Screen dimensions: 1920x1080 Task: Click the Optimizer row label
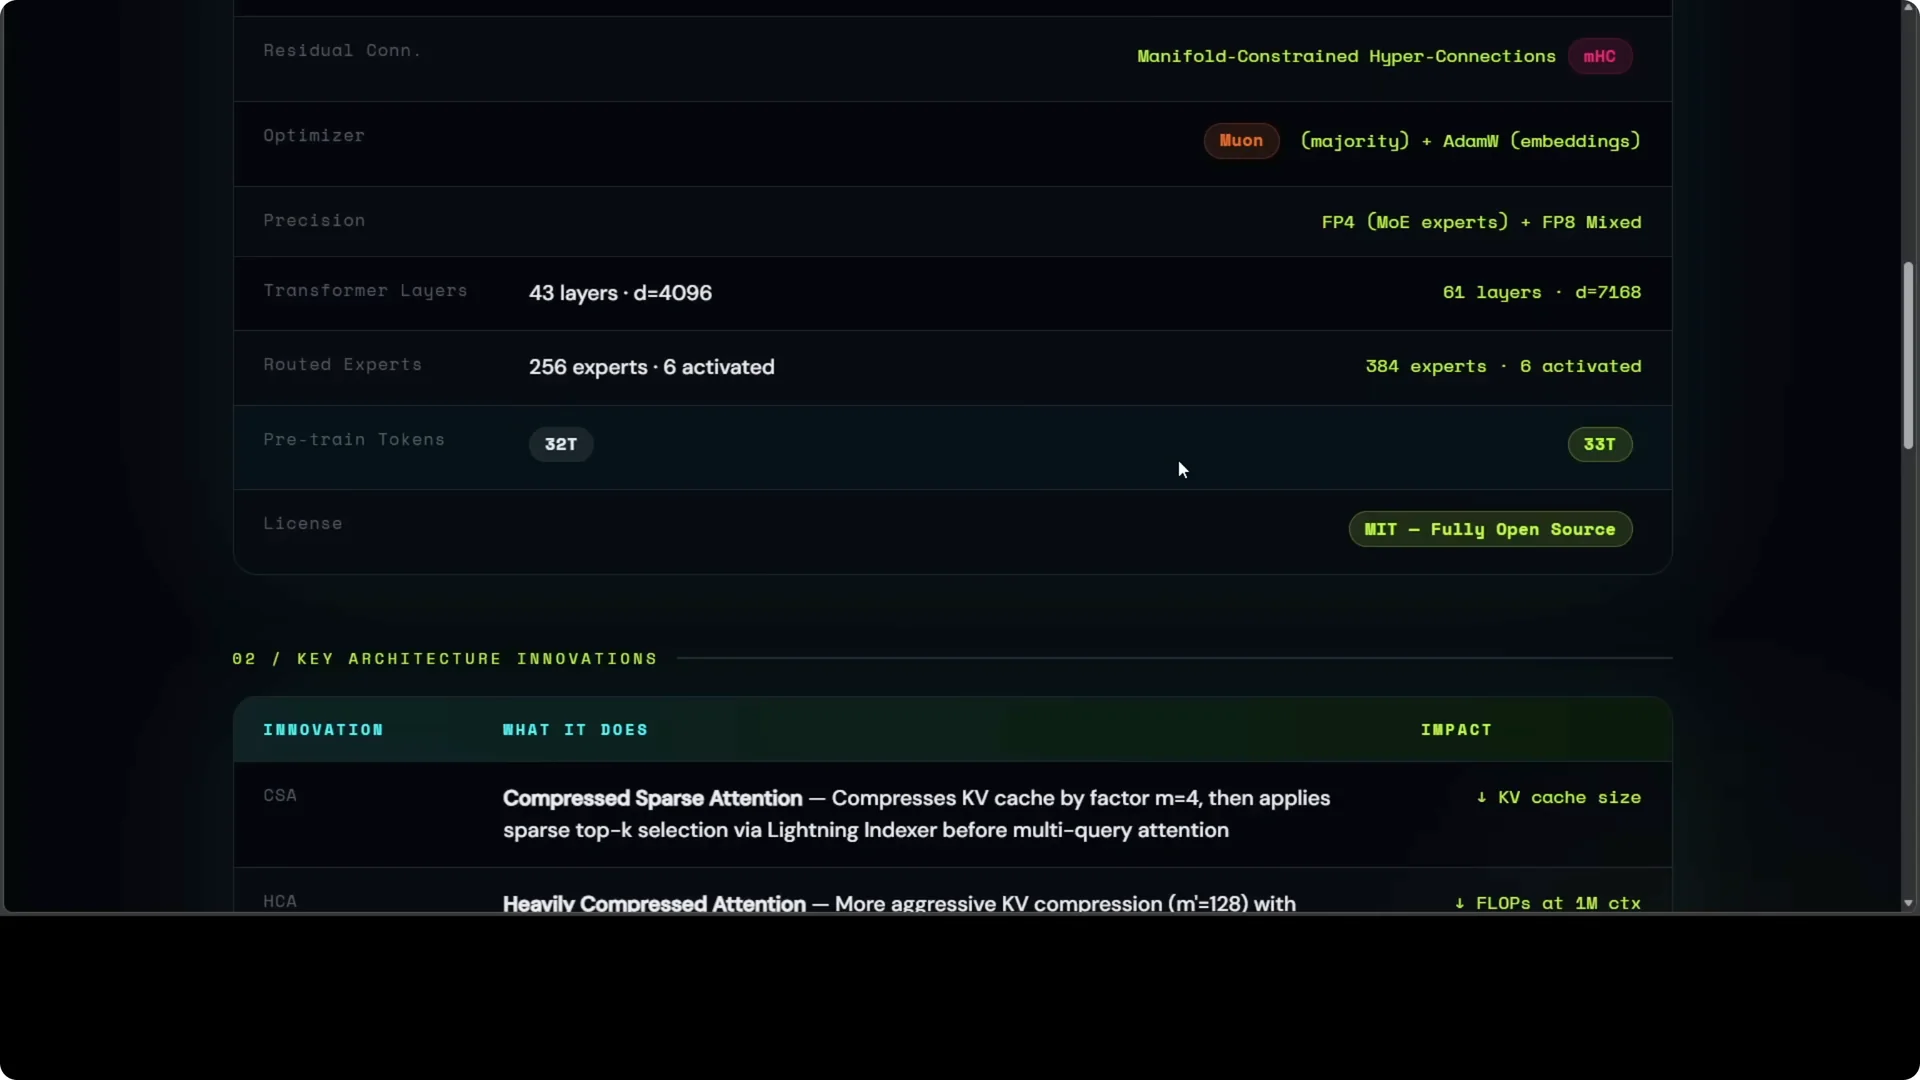tap(314, 135)
